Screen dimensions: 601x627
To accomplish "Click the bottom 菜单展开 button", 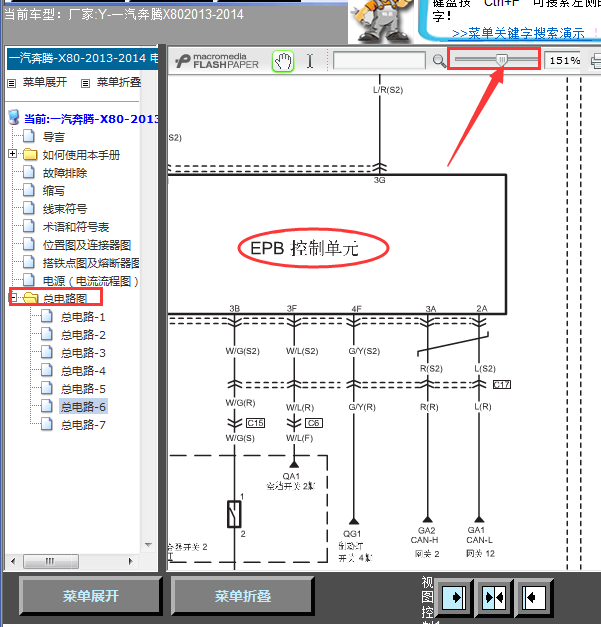I will click(x=91, y=596).
